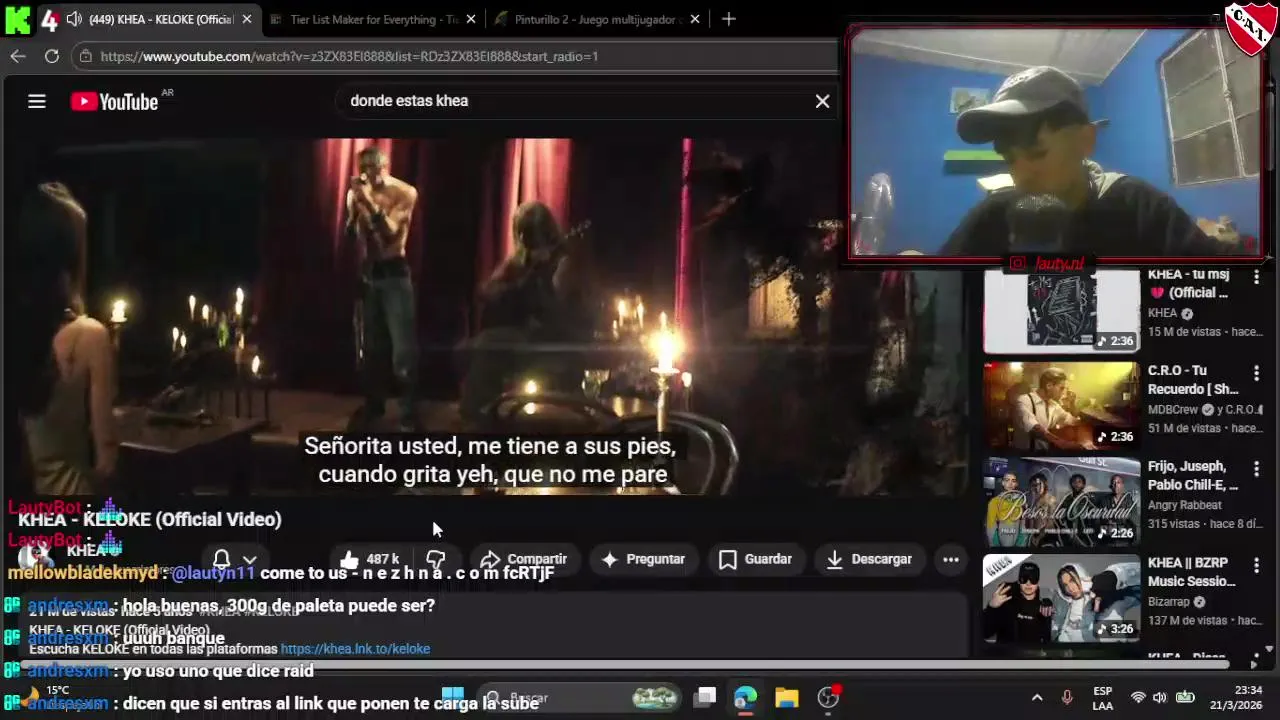Open the more actions three-dot menu

(951, 559)
